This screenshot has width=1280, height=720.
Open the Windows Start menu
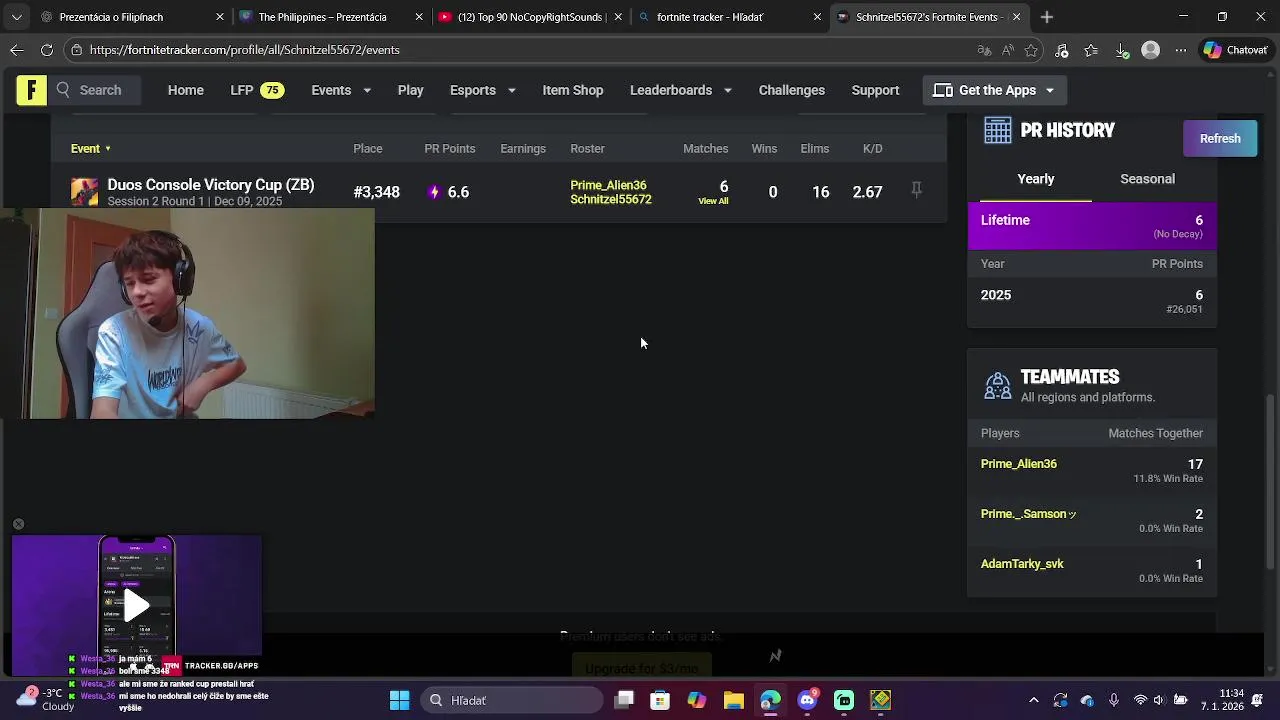[399, 700]
